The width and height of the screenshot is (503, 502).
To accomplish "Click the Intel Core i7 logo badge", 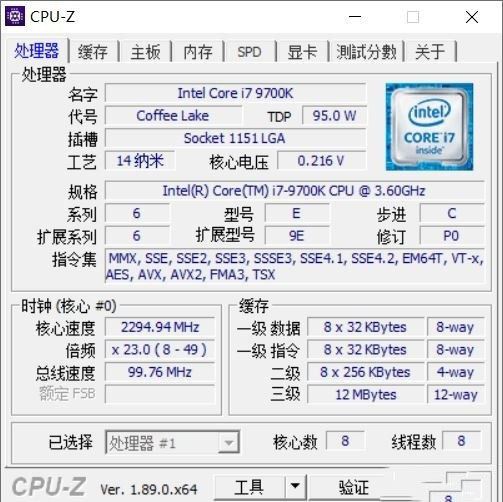I will 429,127.
